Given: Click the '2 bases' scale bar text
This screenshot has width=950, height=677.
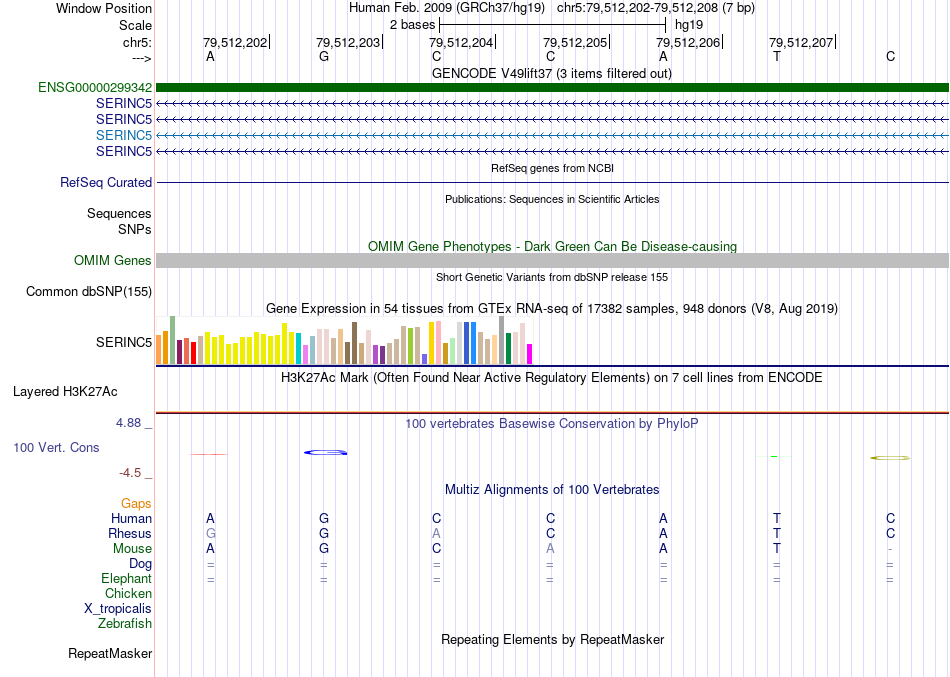Looking at the screenshot, I should pos(413,25).
